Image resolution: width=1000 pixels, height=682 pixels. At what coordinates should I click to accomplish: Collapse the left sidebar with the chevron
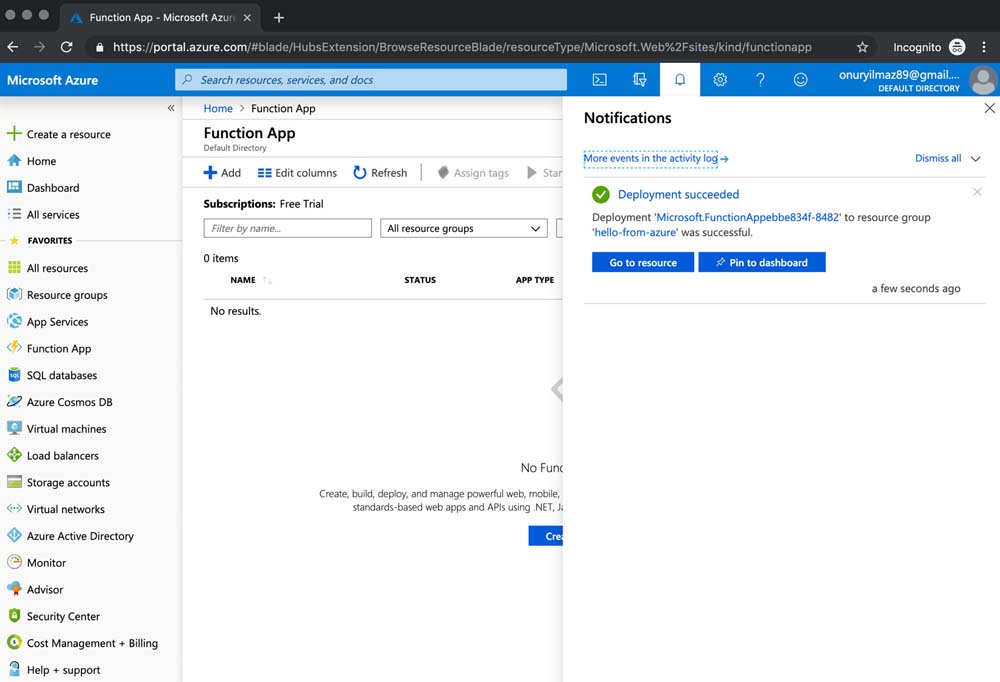(171, 108)
